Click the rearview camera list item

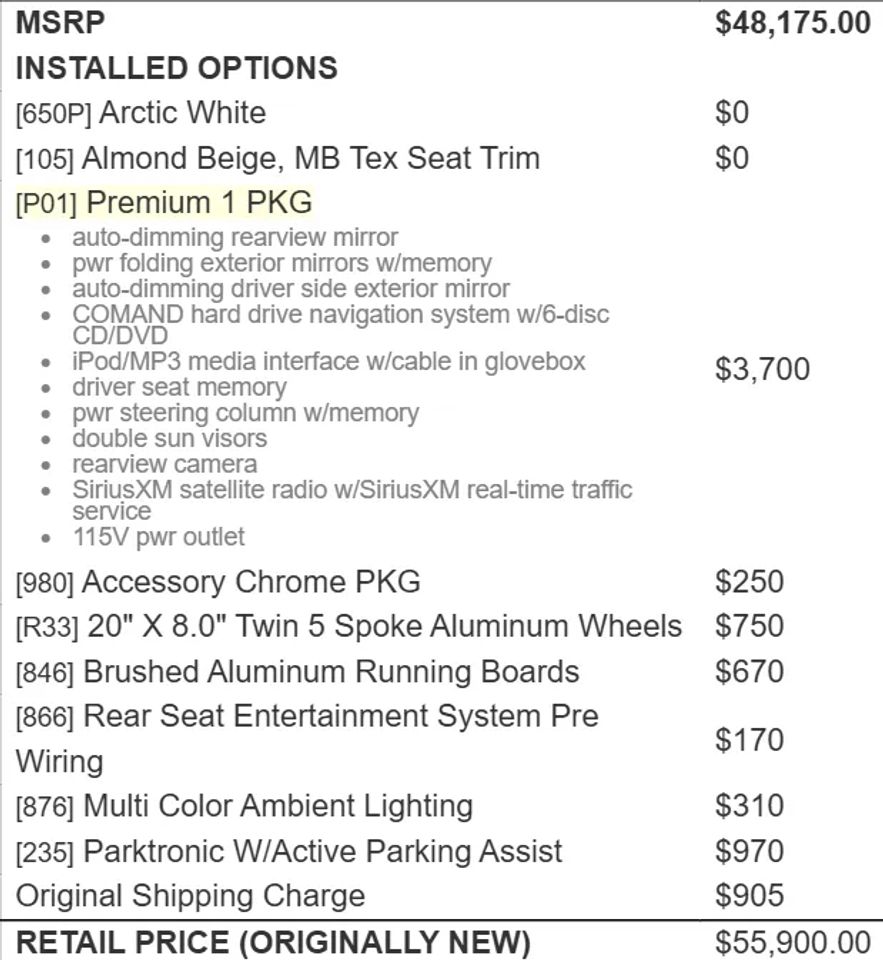click(x=165, y=464)
